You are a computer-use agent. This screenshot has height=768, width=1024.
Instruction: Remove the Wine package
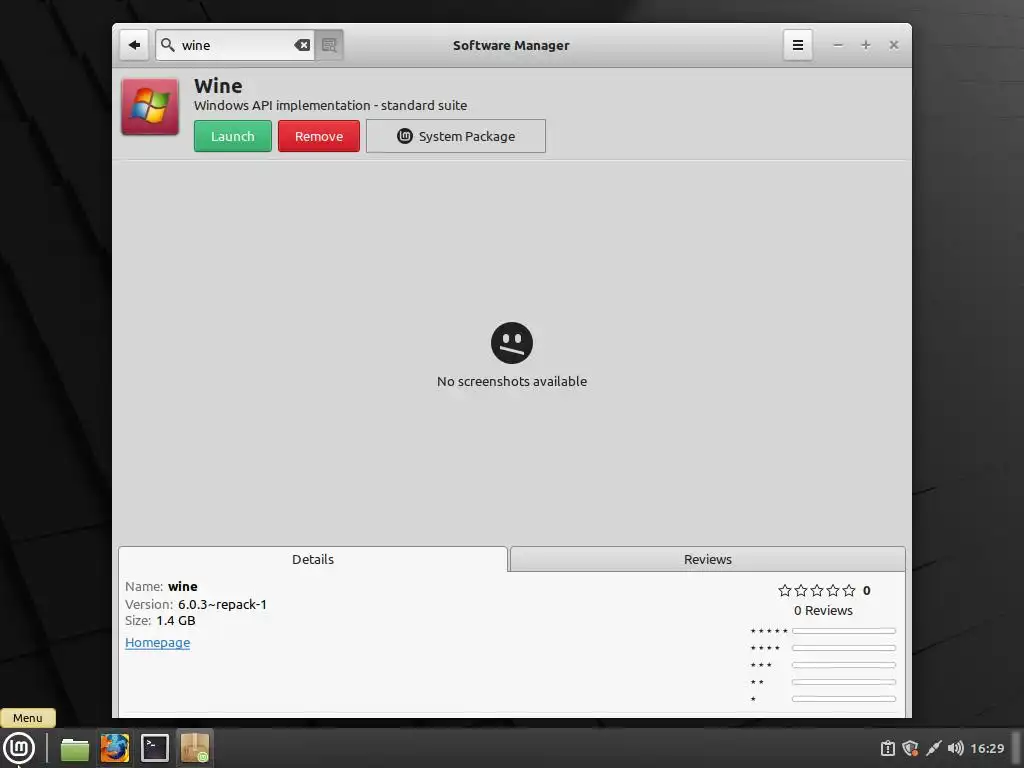pos(319,136)
